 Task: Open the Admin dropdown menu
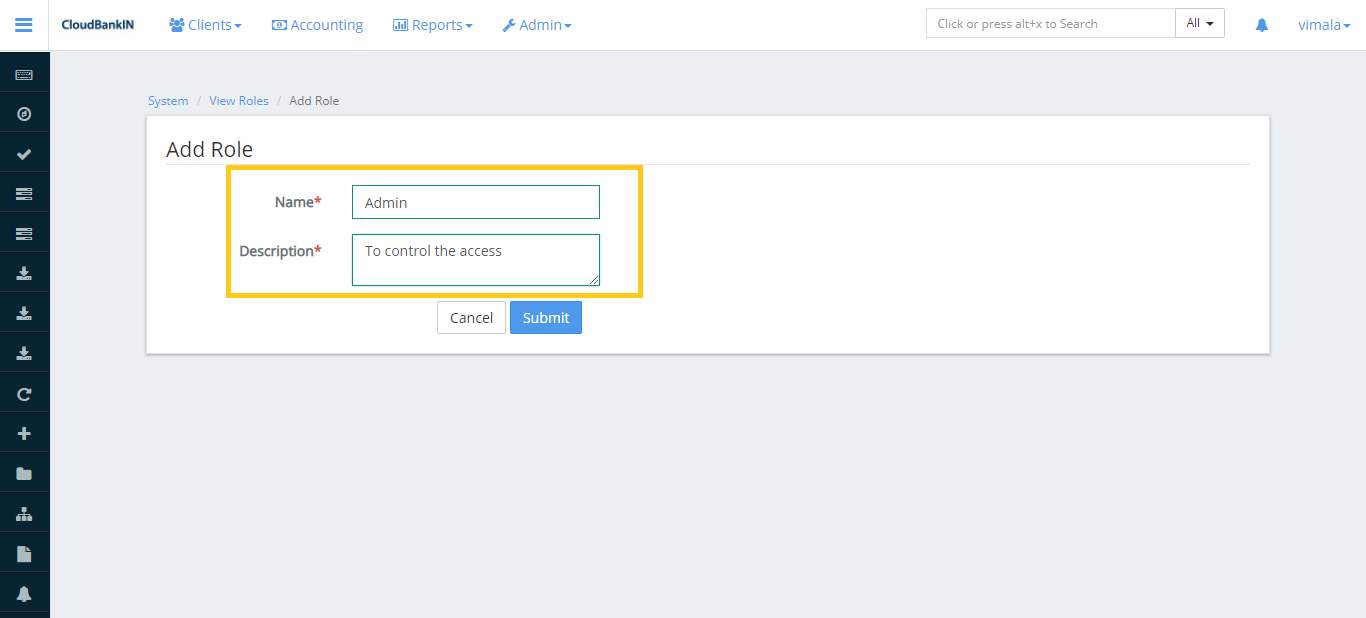537,25
